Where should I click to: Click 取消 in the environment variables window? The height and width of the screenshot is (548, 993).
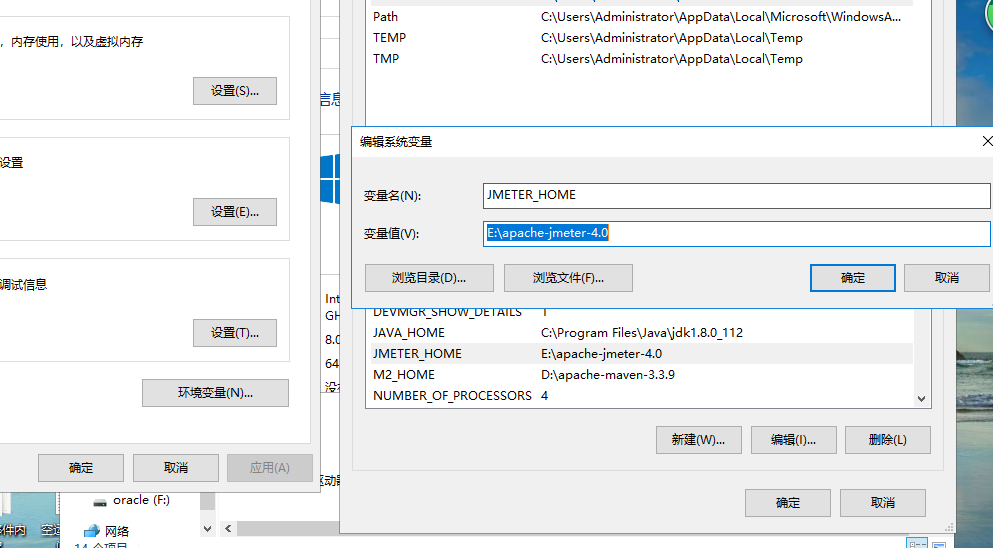click(x=883, y=503)
